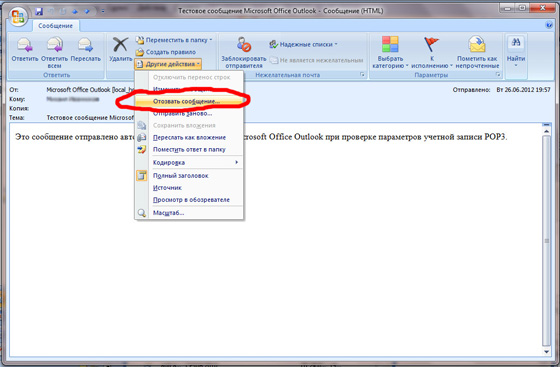
Task: Collapse the Другие действия dropdown
Action: click(x=168, y=64)
